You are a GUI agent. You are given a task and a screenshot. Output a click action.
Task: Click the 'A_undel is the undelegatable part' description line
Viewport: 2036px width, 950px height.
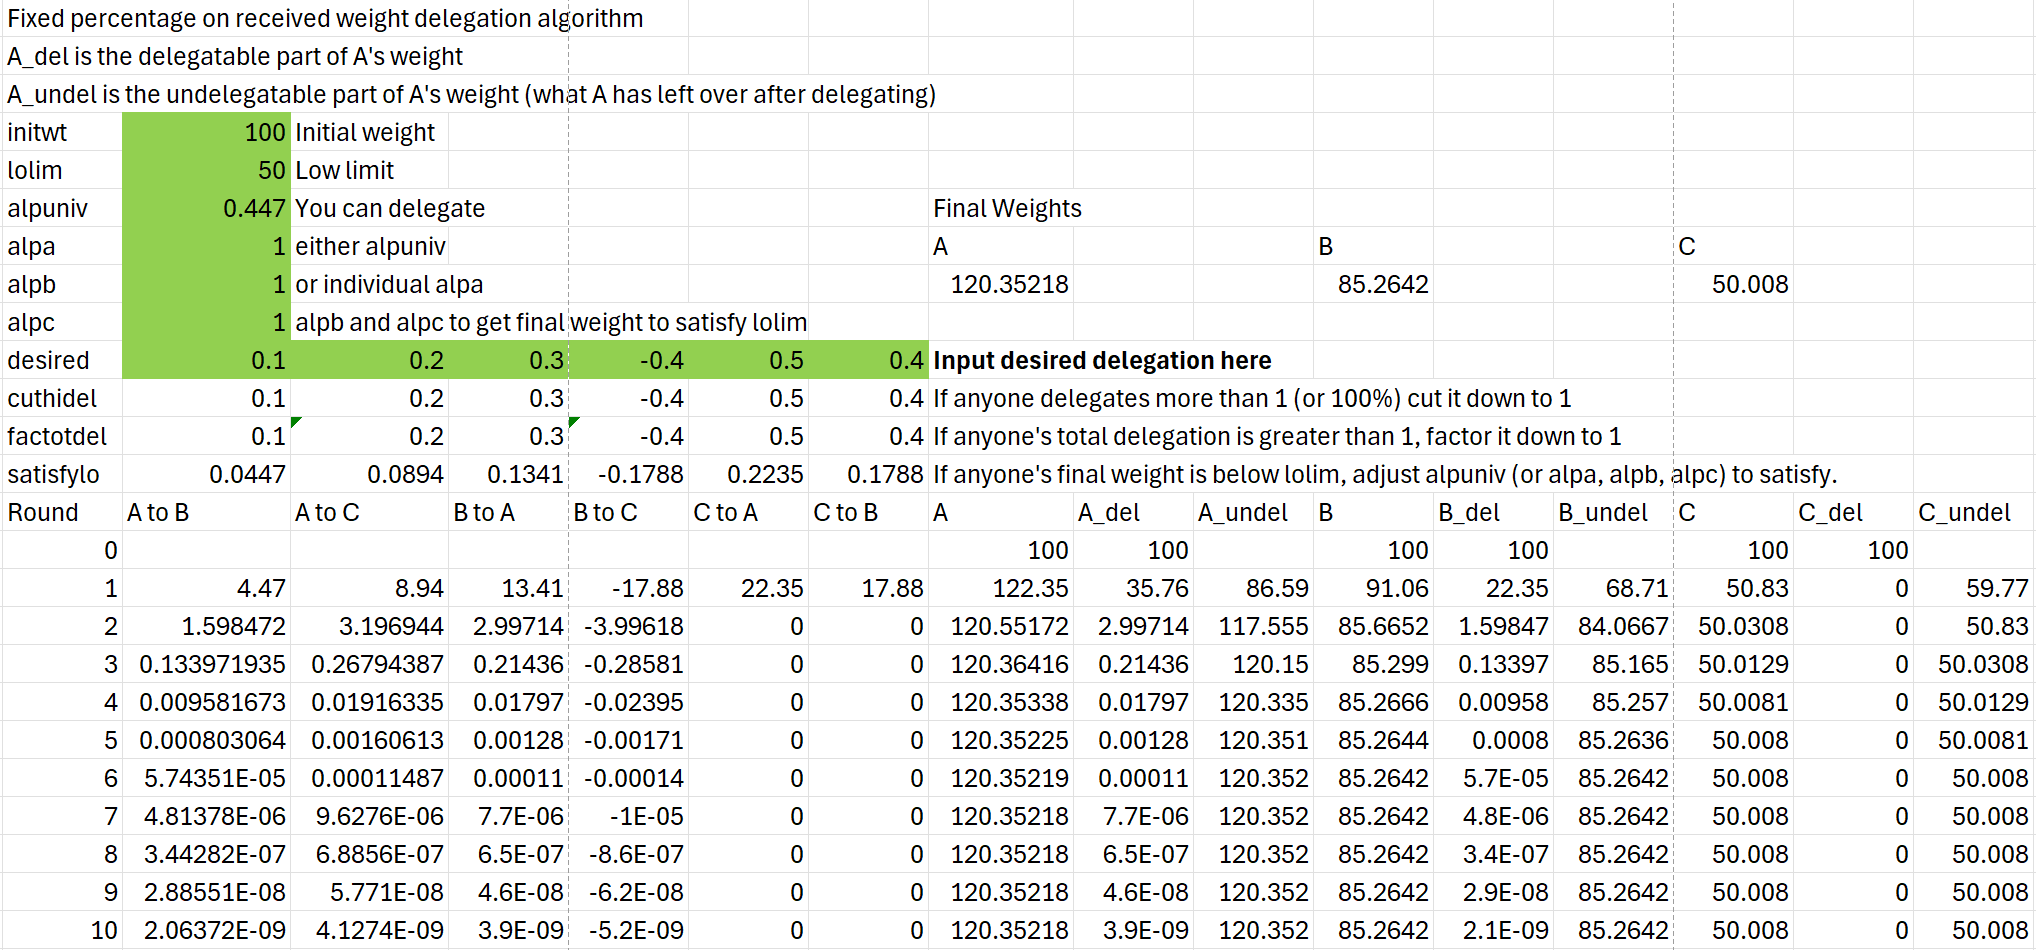471,94
